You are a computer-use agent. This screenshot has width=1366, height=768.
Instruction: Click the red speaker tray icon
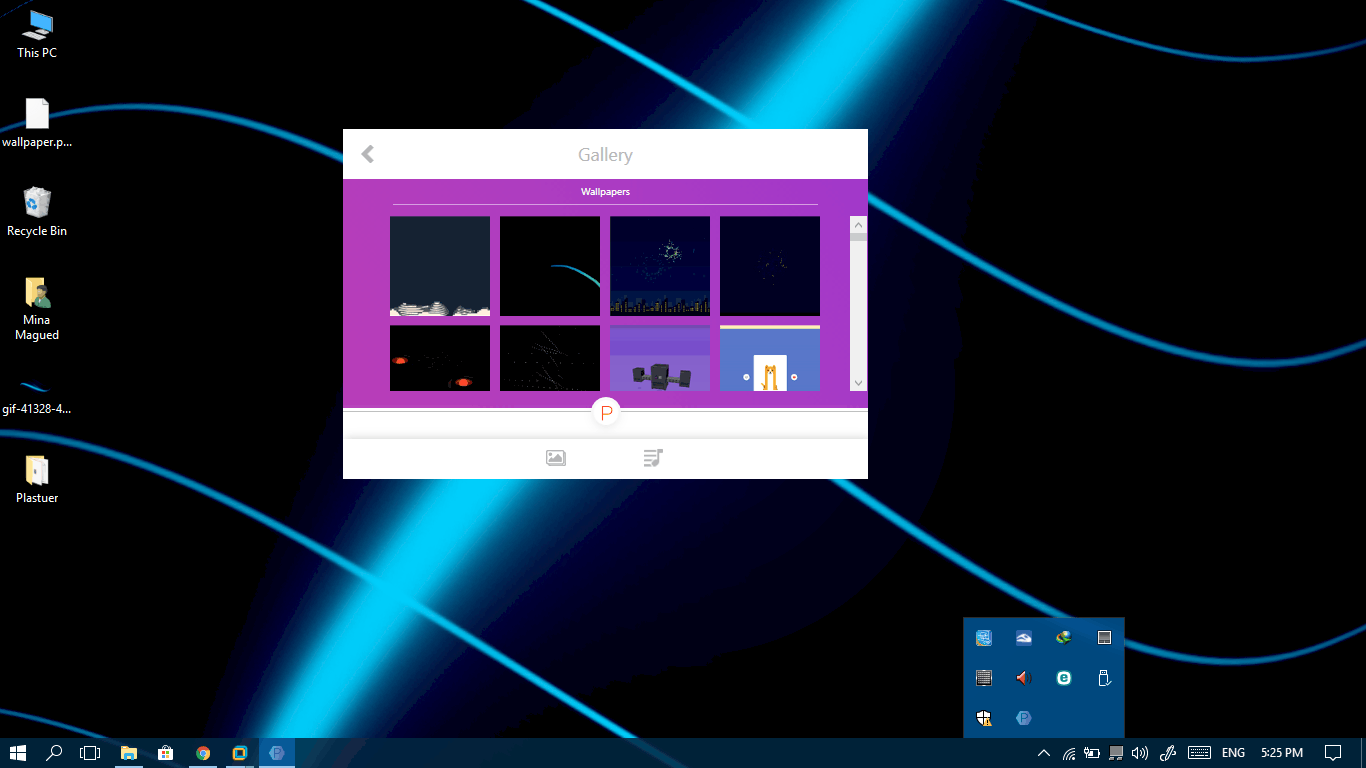[x=1023, y=678]
